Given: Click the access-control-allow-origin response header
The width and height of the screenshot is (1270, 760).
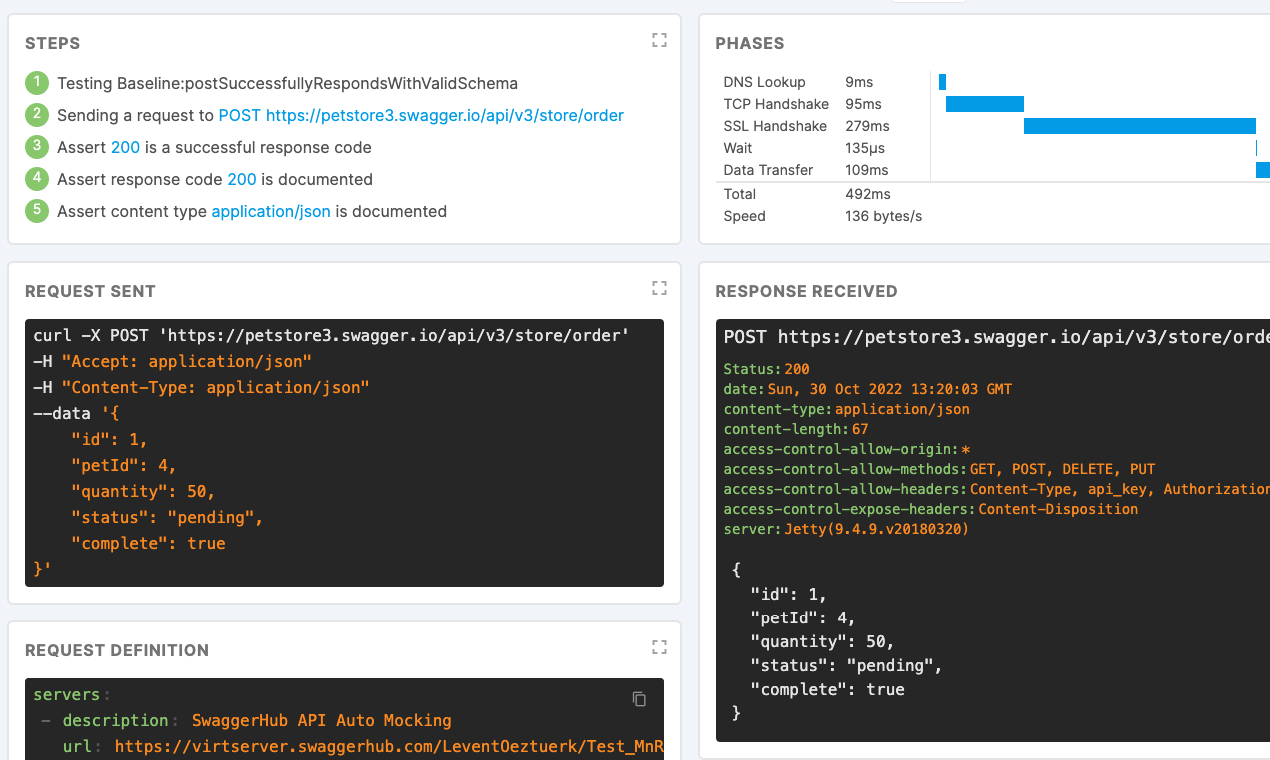Looking at the screenshot, I should click(847, 449).
